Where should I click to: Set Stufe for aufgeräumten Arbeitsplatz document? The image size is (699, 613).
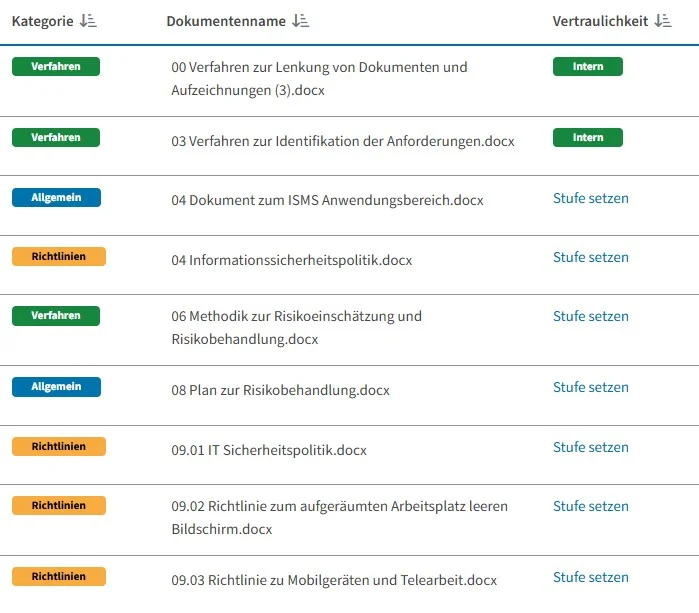590,506
